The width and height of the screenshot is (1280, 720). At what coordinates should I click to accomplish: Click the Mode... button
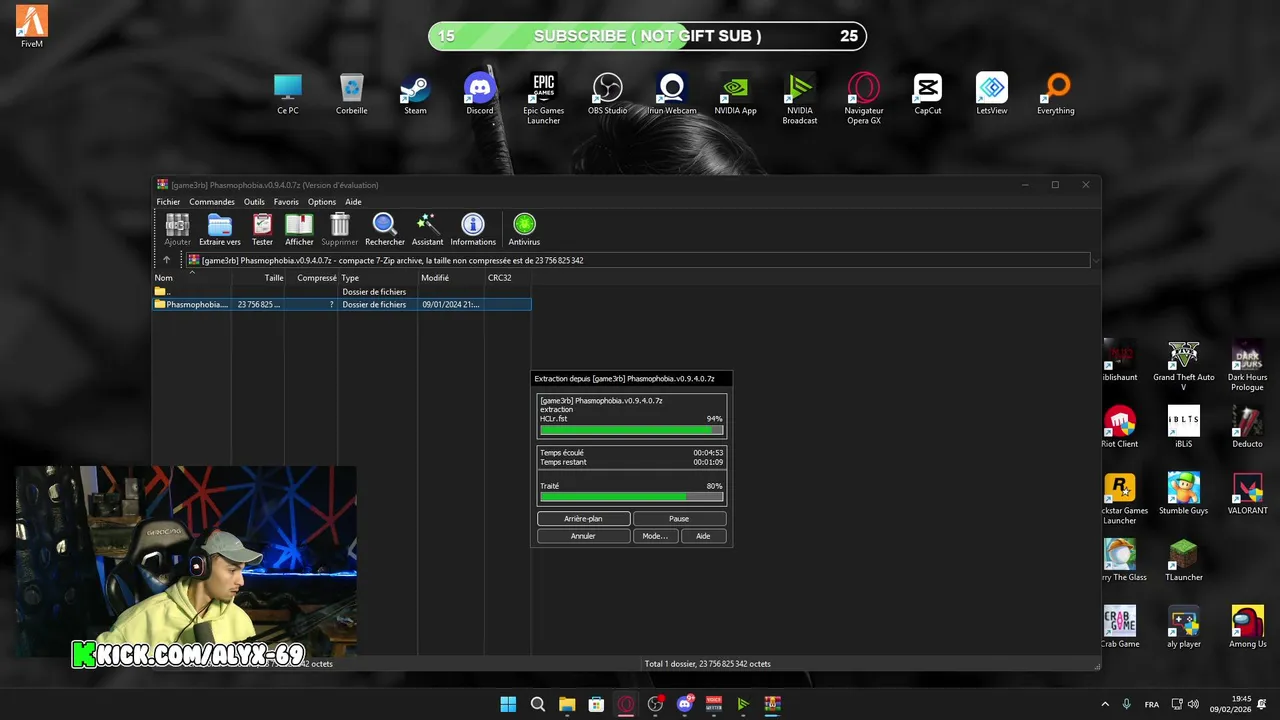[x=655, y=536]
